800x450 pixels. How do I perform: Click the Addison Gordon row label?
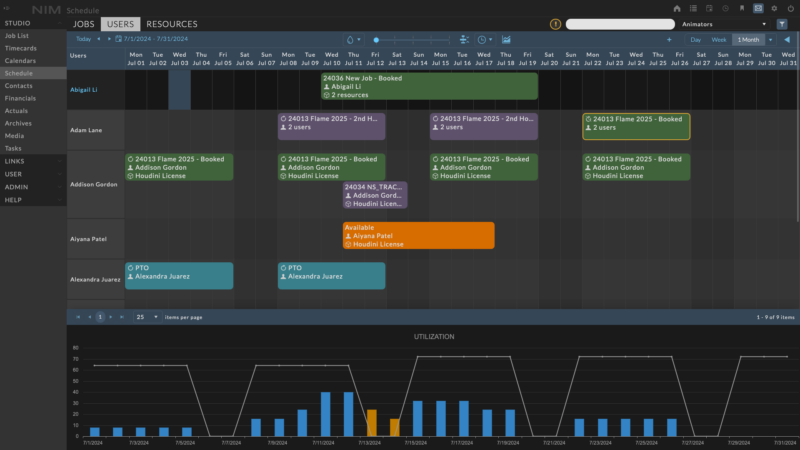pyautogui.click(x=94, y=184)
